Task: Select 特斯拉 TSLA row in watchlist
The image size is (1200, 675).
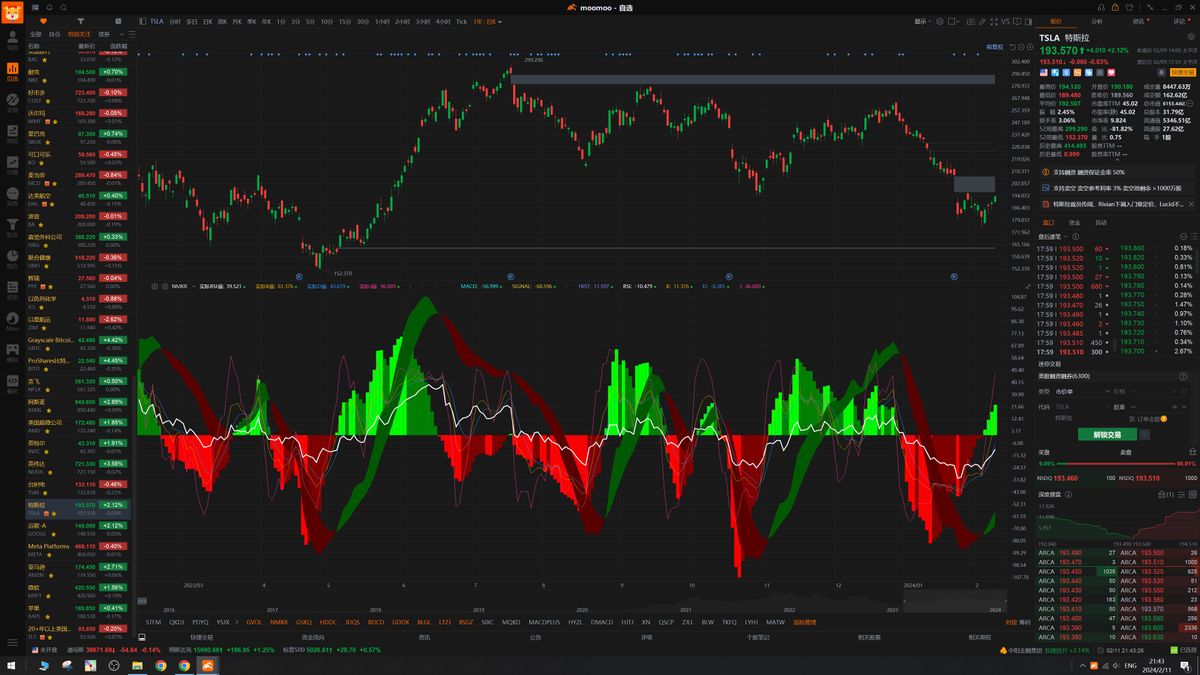Action: pos(77,507)
